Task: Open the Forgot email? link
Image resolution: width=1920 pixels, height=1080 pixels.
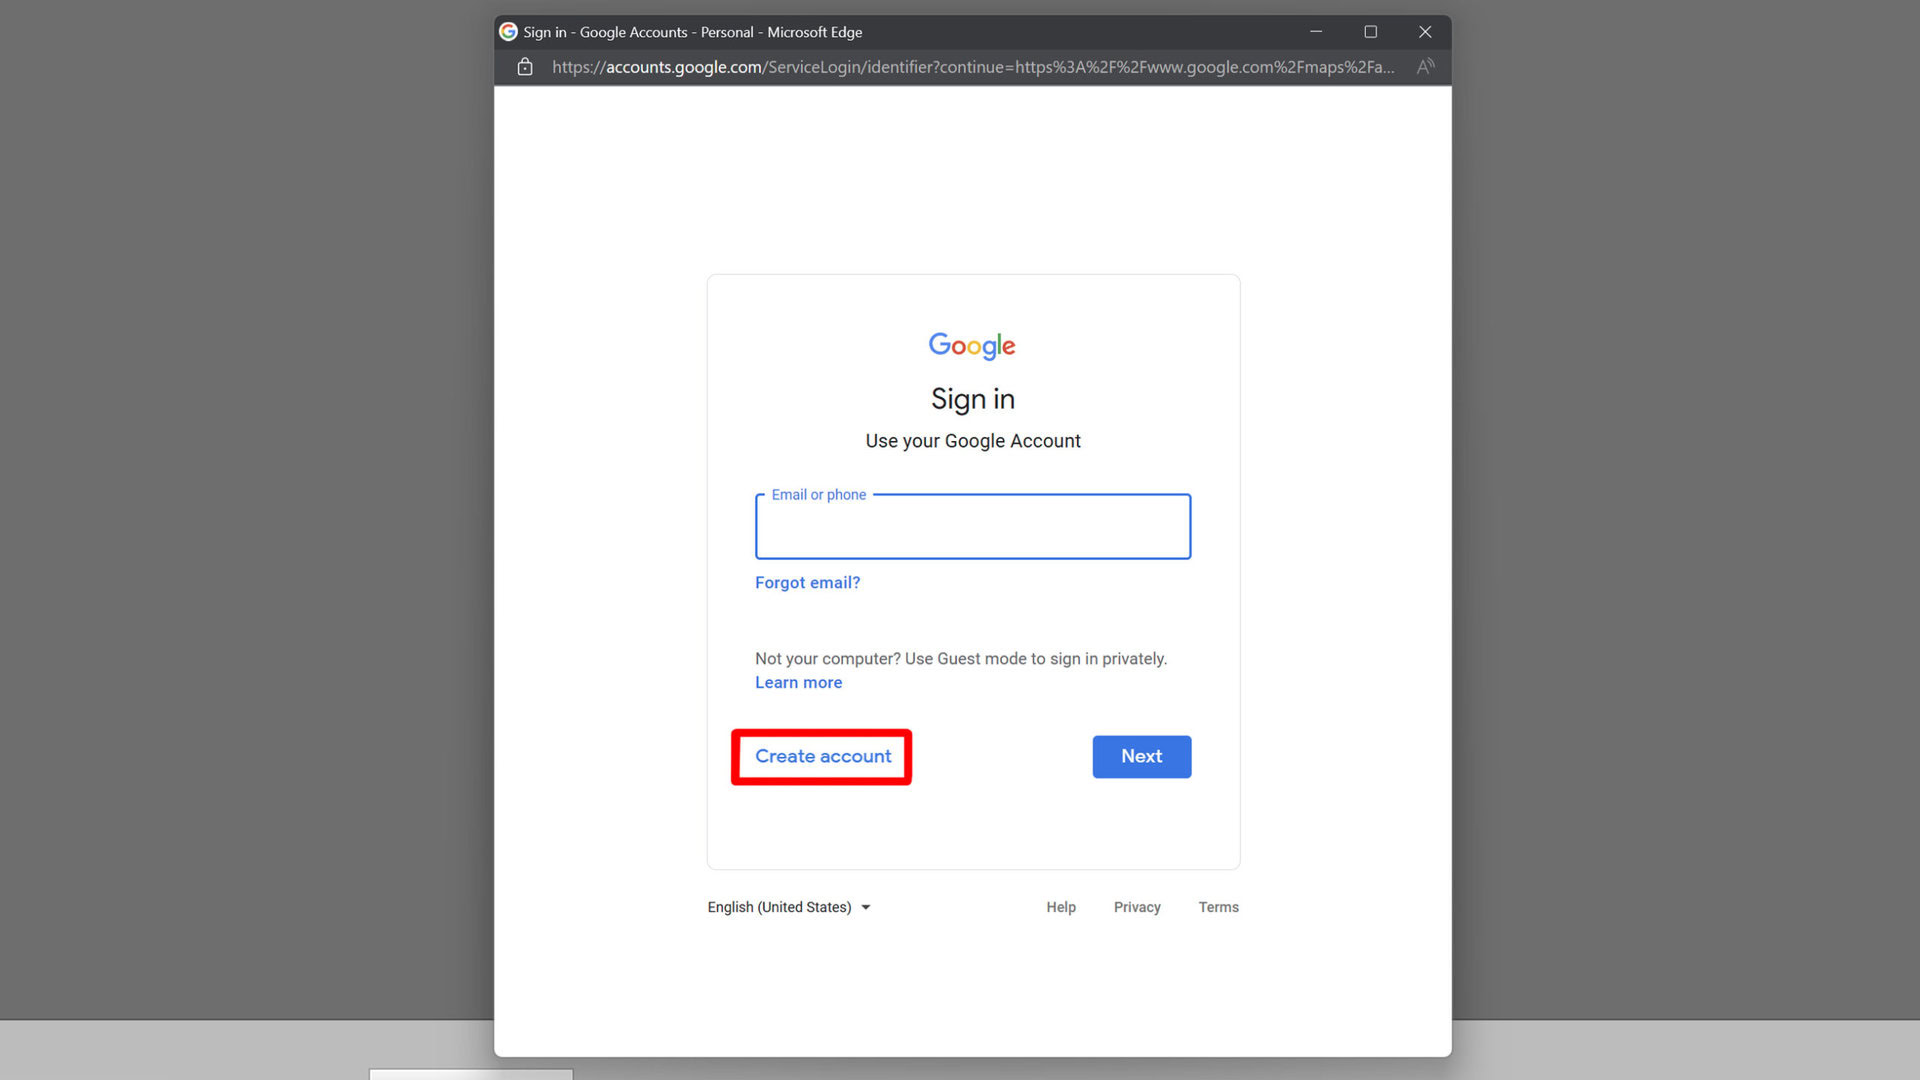Action: pos(807,583)
